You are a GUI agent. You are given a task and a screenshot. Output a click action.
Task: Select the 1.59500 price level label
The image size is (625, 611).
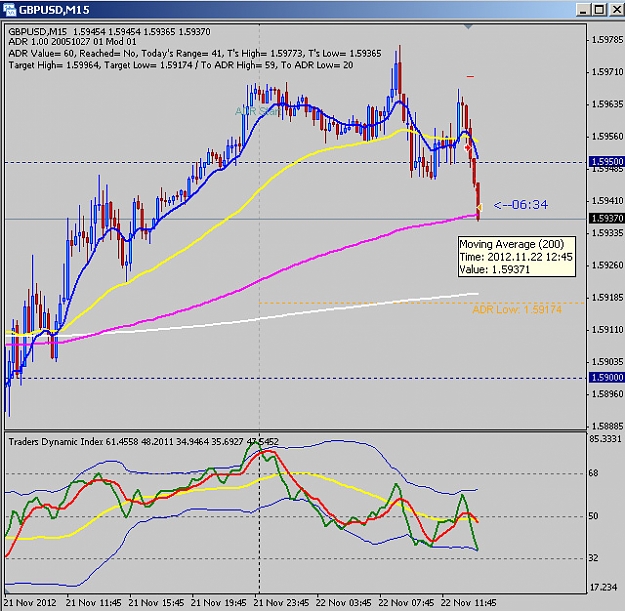[x=607, y=161]
